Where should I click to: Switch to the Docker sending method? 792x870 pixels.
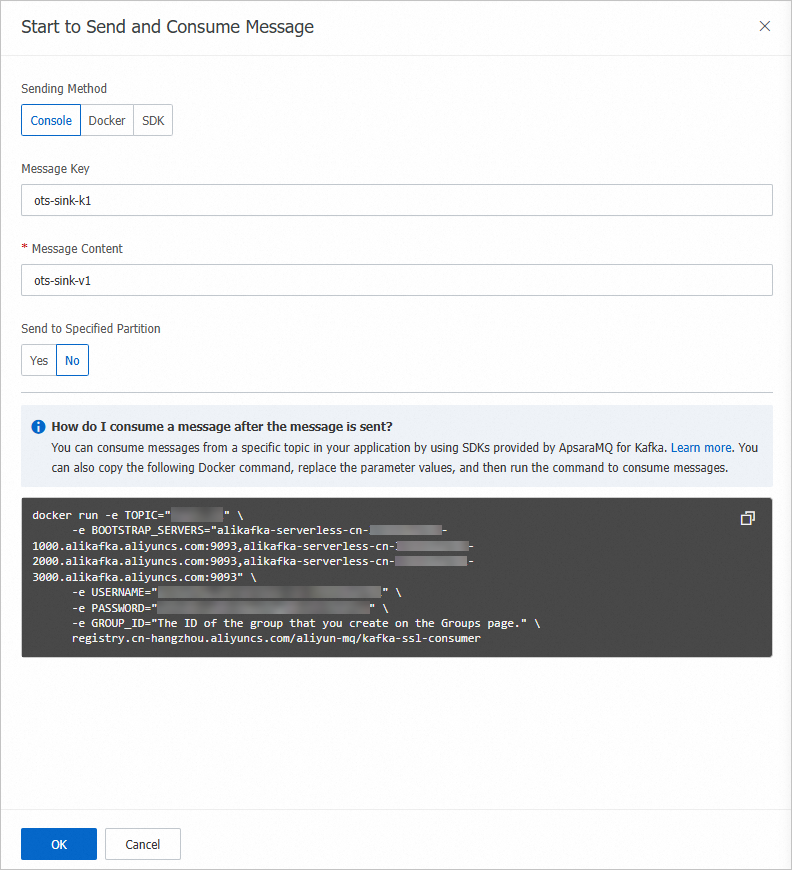[x=107, y=120]
